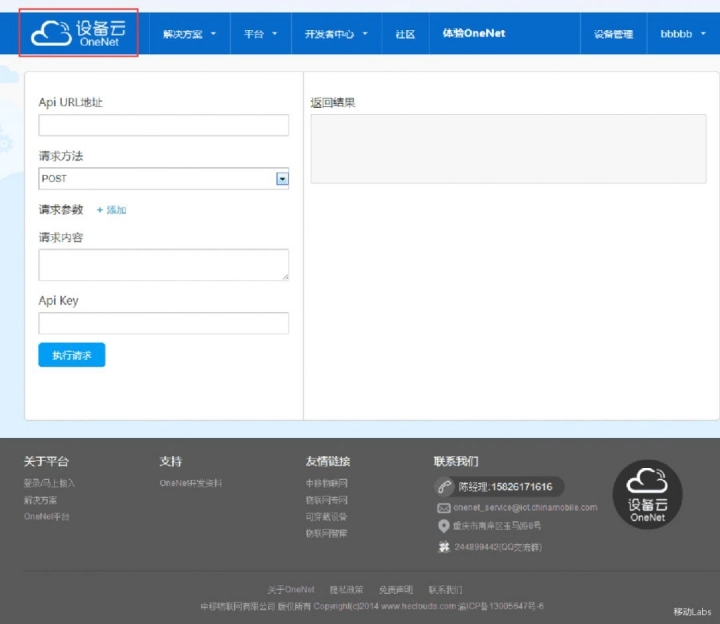720x624 pixels.
Task: Click the phone icon beside 陈经理
Action: click(x=445, y=487)
